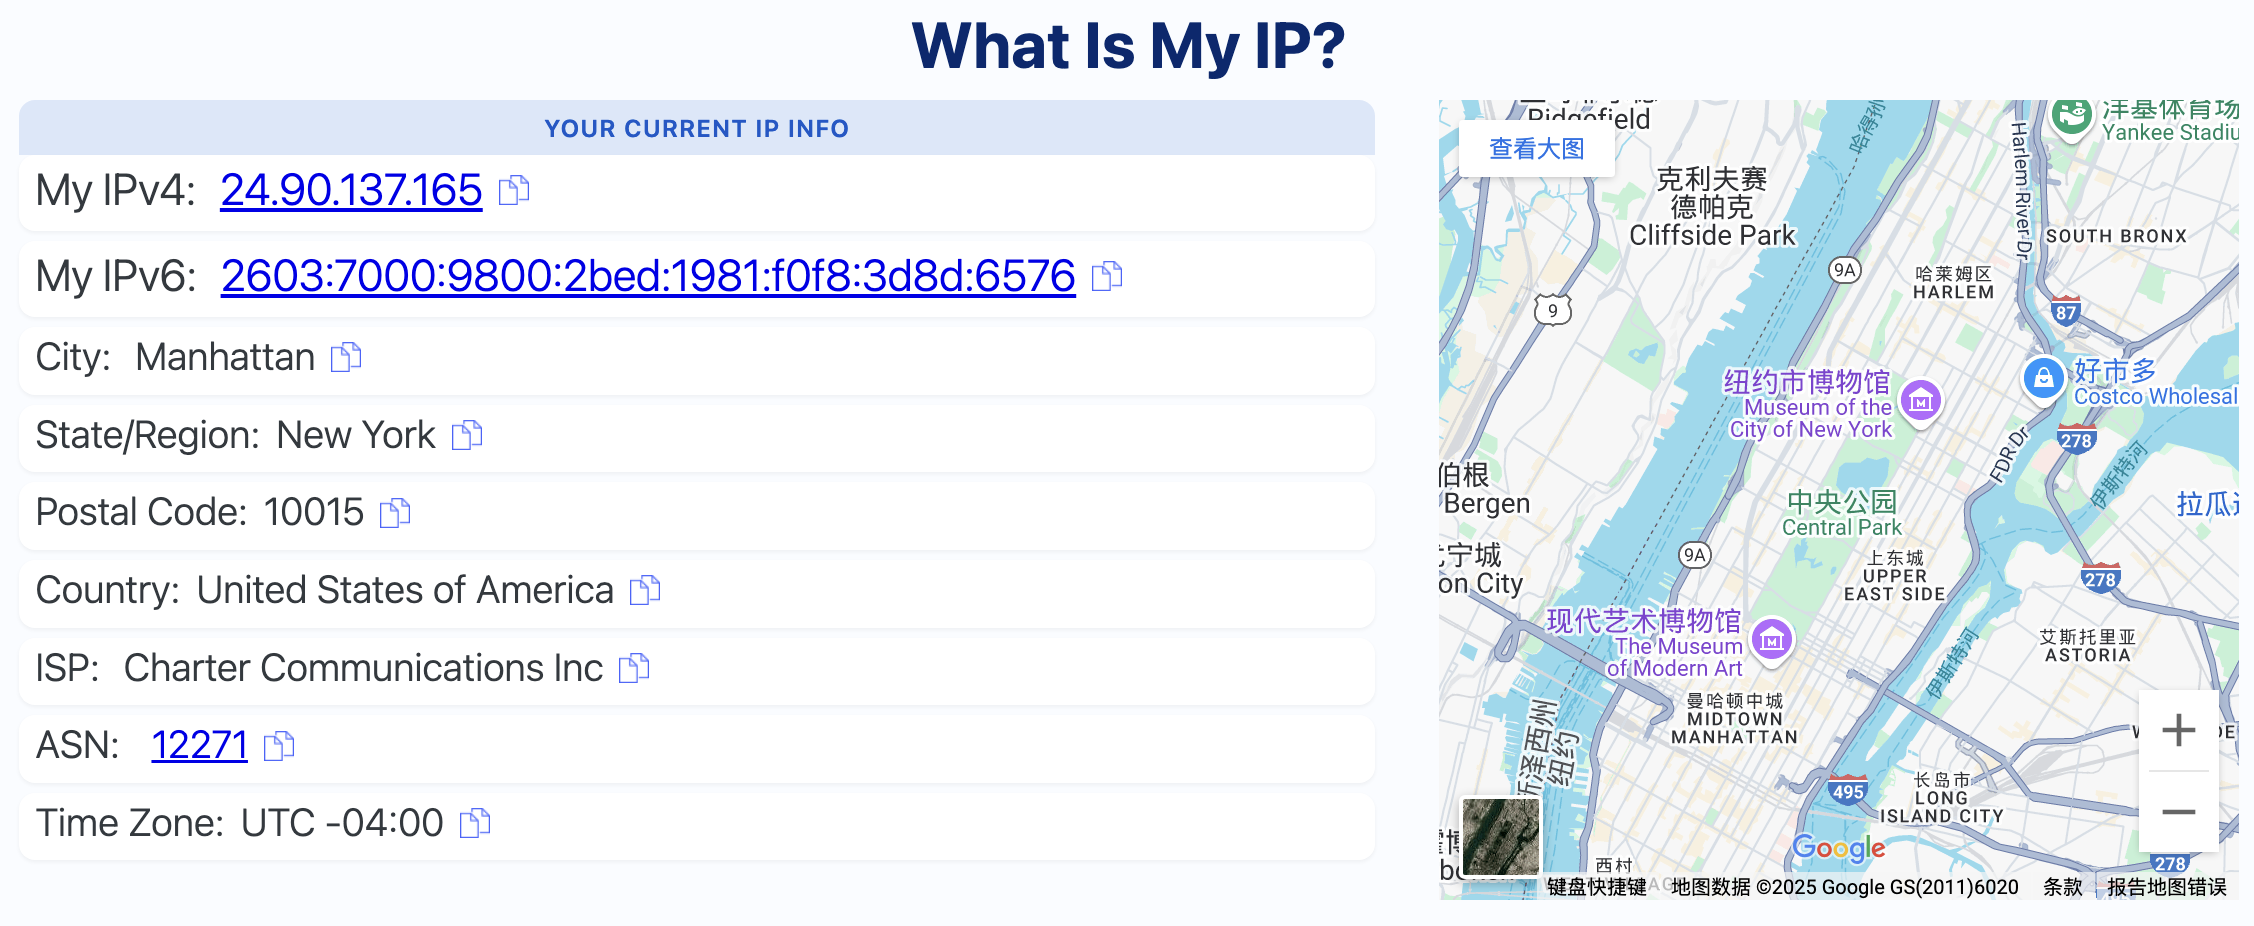Copy the Time Zone value
This screenshot has width=2254, height=926.
pyautogui.click(x=475, y=823)
